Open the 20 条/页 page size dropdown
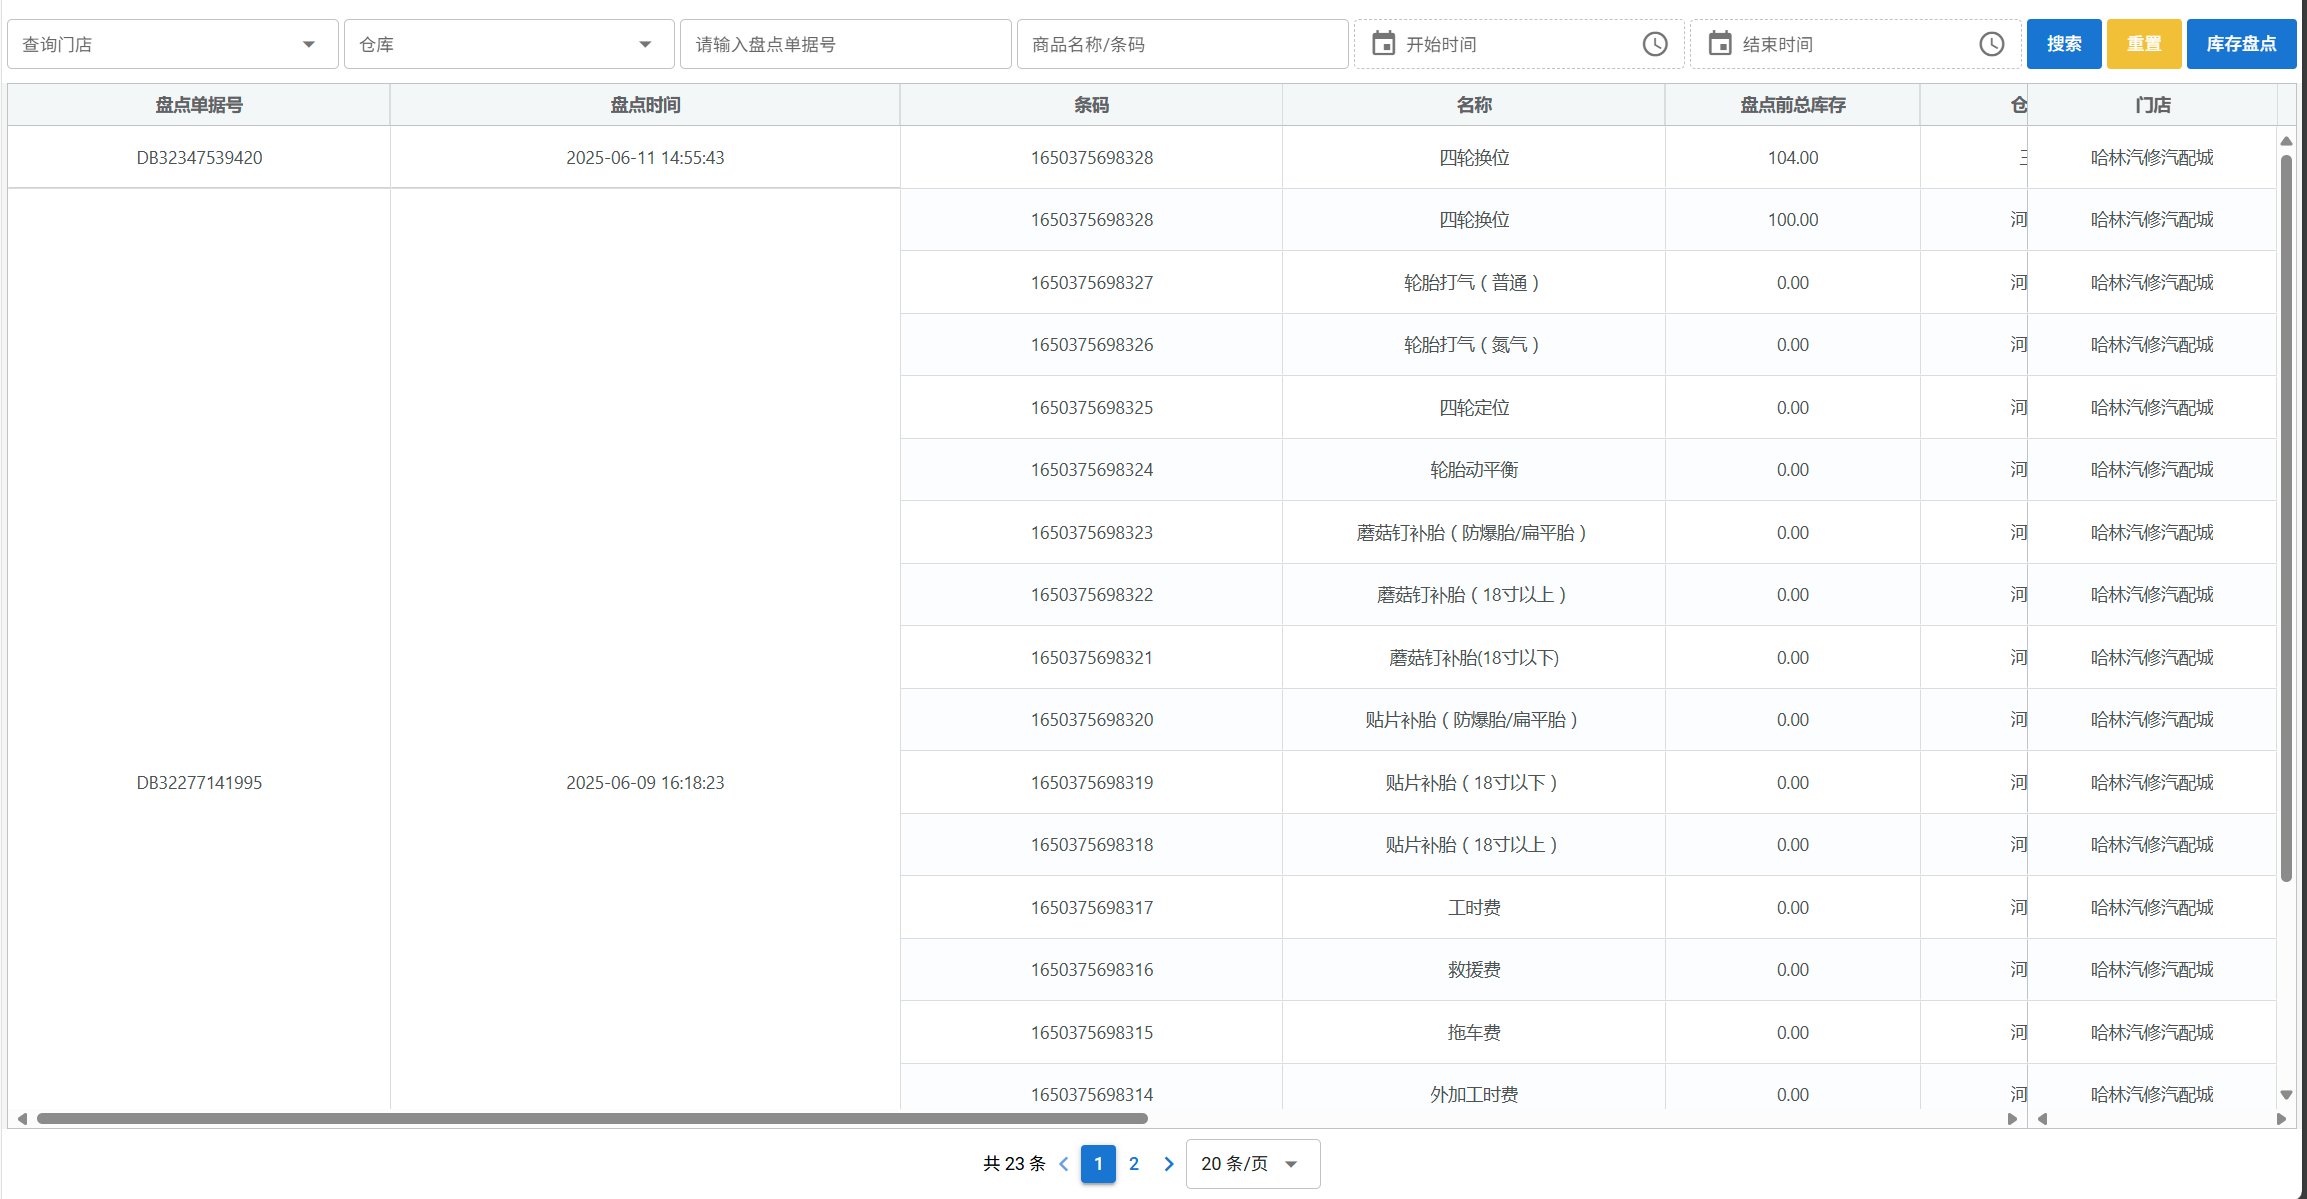2307x1199 pixels. tap(1253, 1164)
